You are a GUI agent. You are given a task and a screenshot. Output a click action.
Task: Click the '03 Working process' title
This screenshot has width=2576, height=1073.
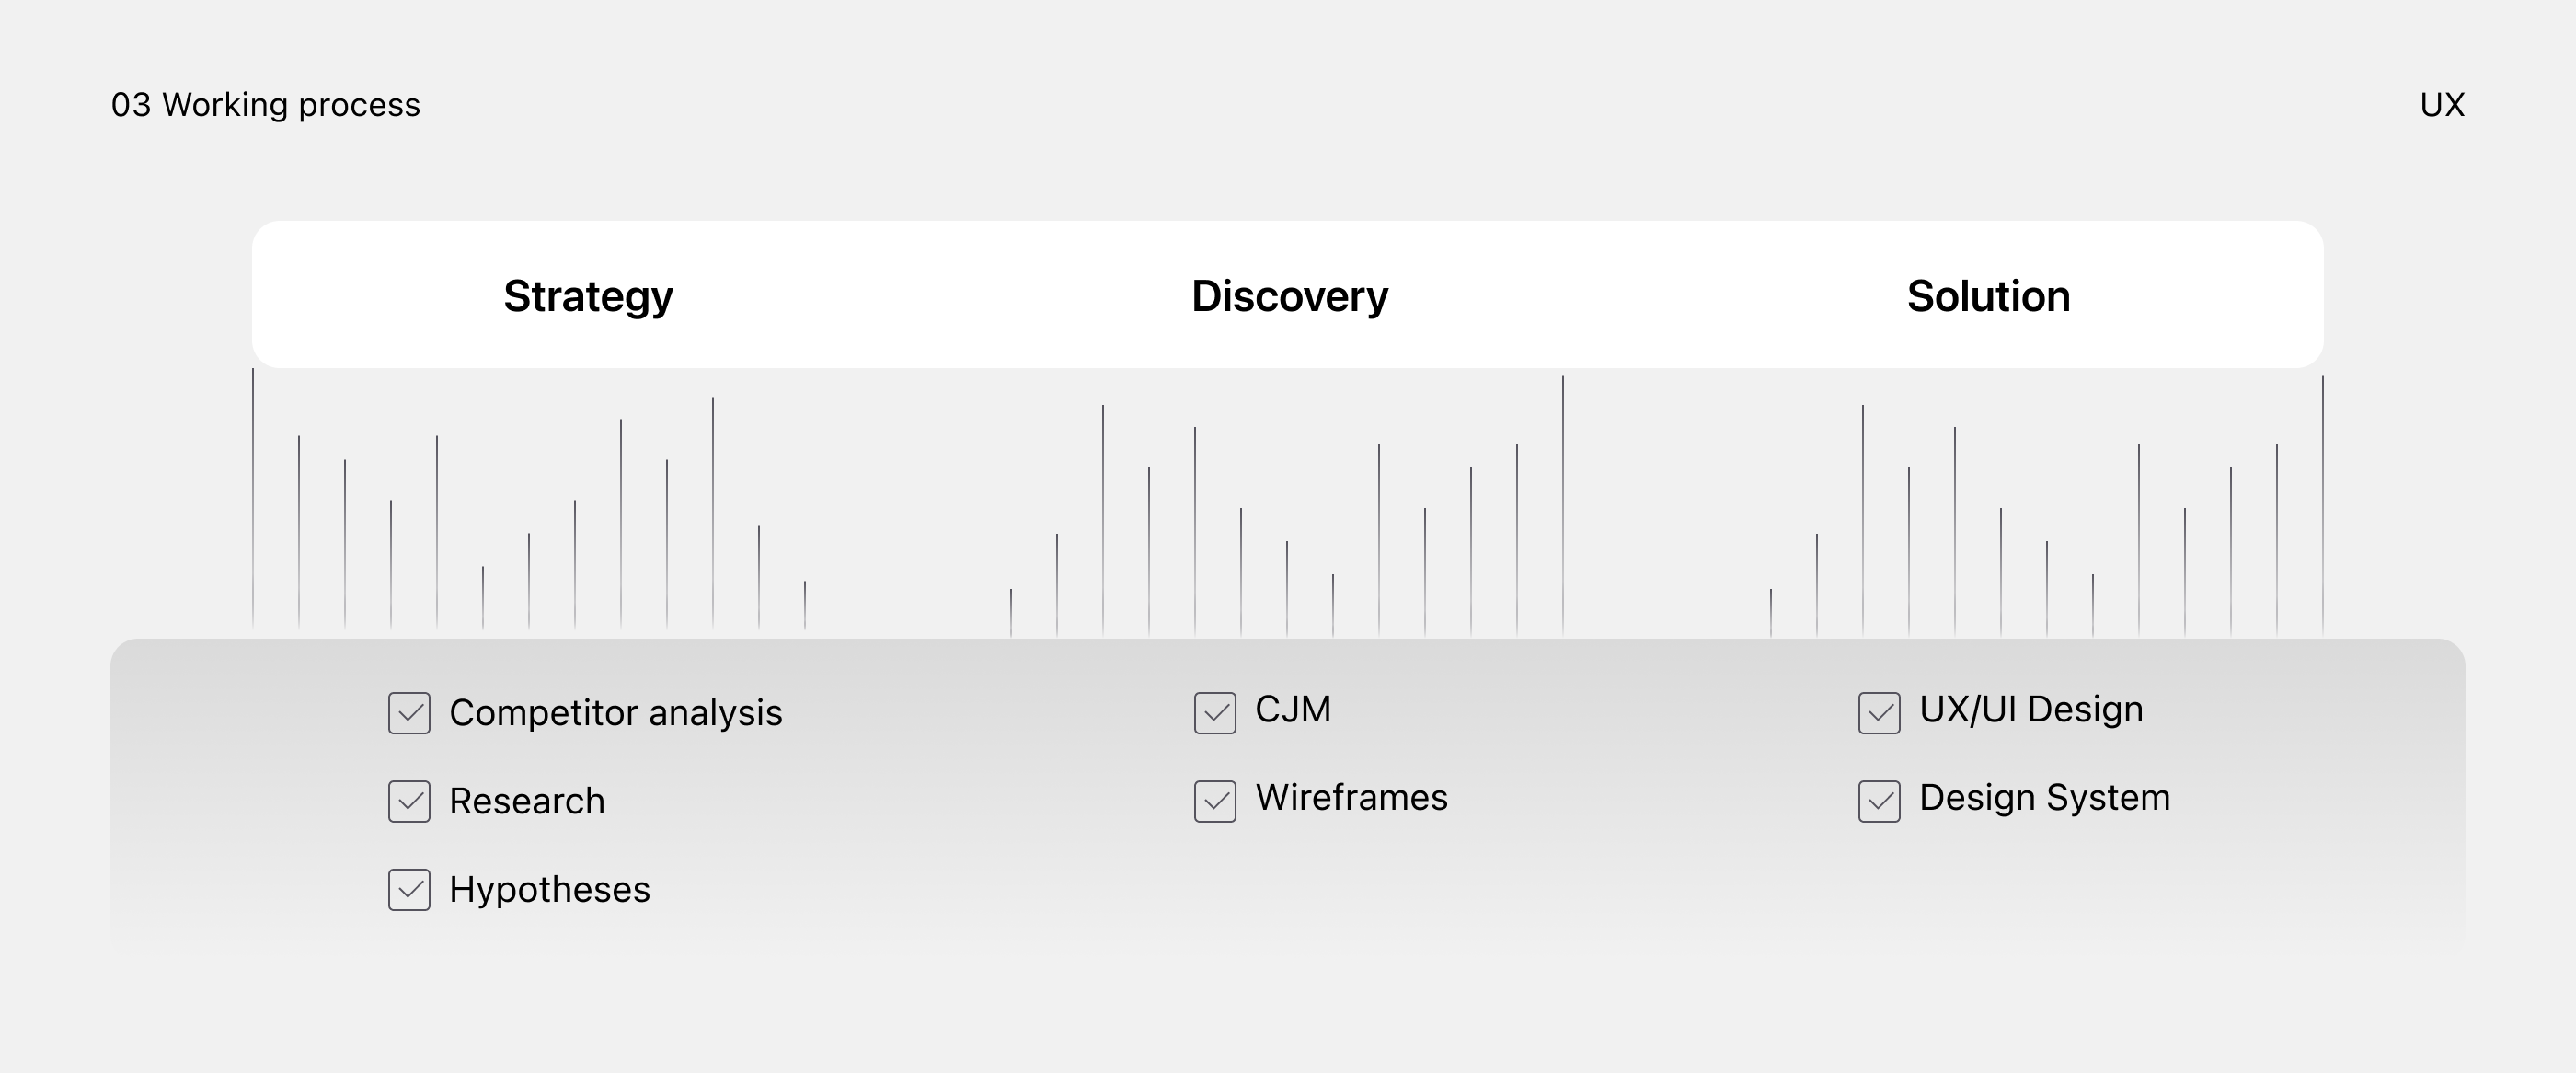pyautogui.click(x=265, y=105)
